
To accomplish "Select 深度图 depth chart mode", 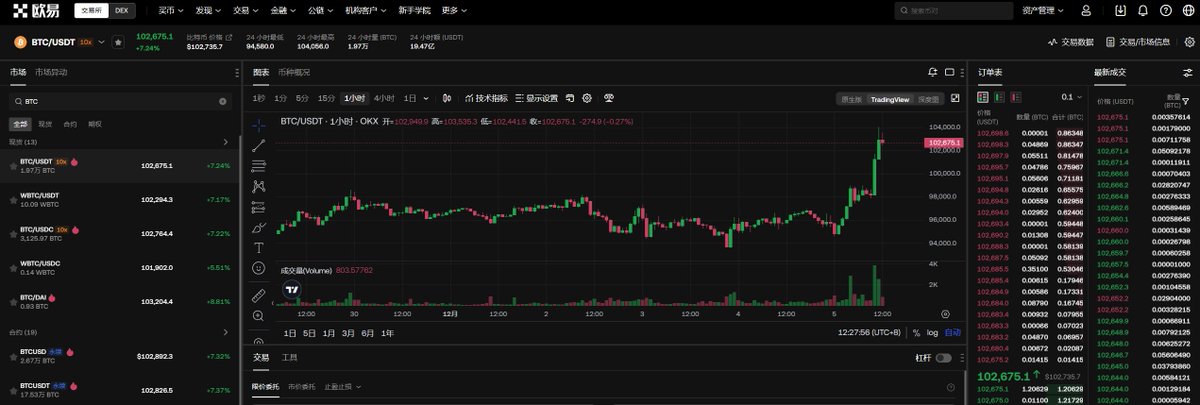I will click(x=928, y=99).
